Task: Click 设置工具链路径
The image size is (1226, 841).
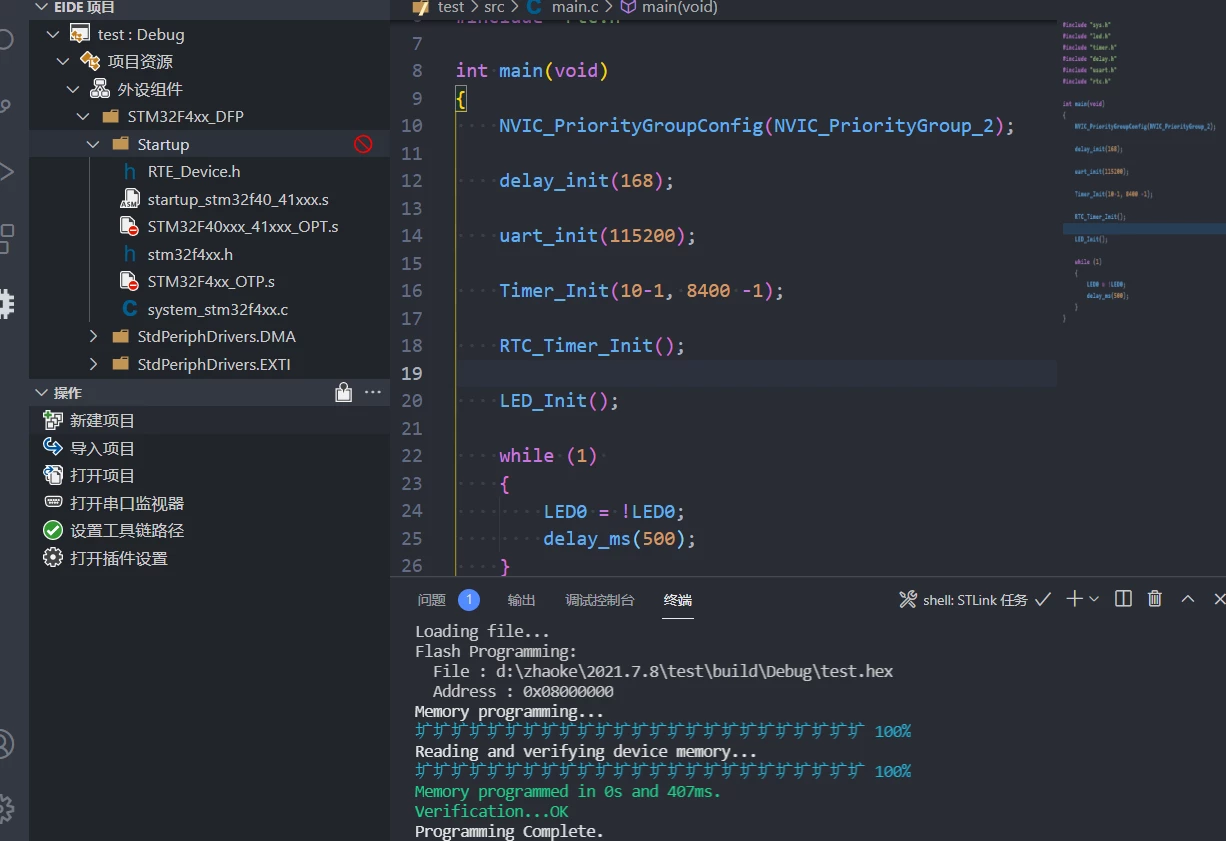Action: [x=127, y=531]
